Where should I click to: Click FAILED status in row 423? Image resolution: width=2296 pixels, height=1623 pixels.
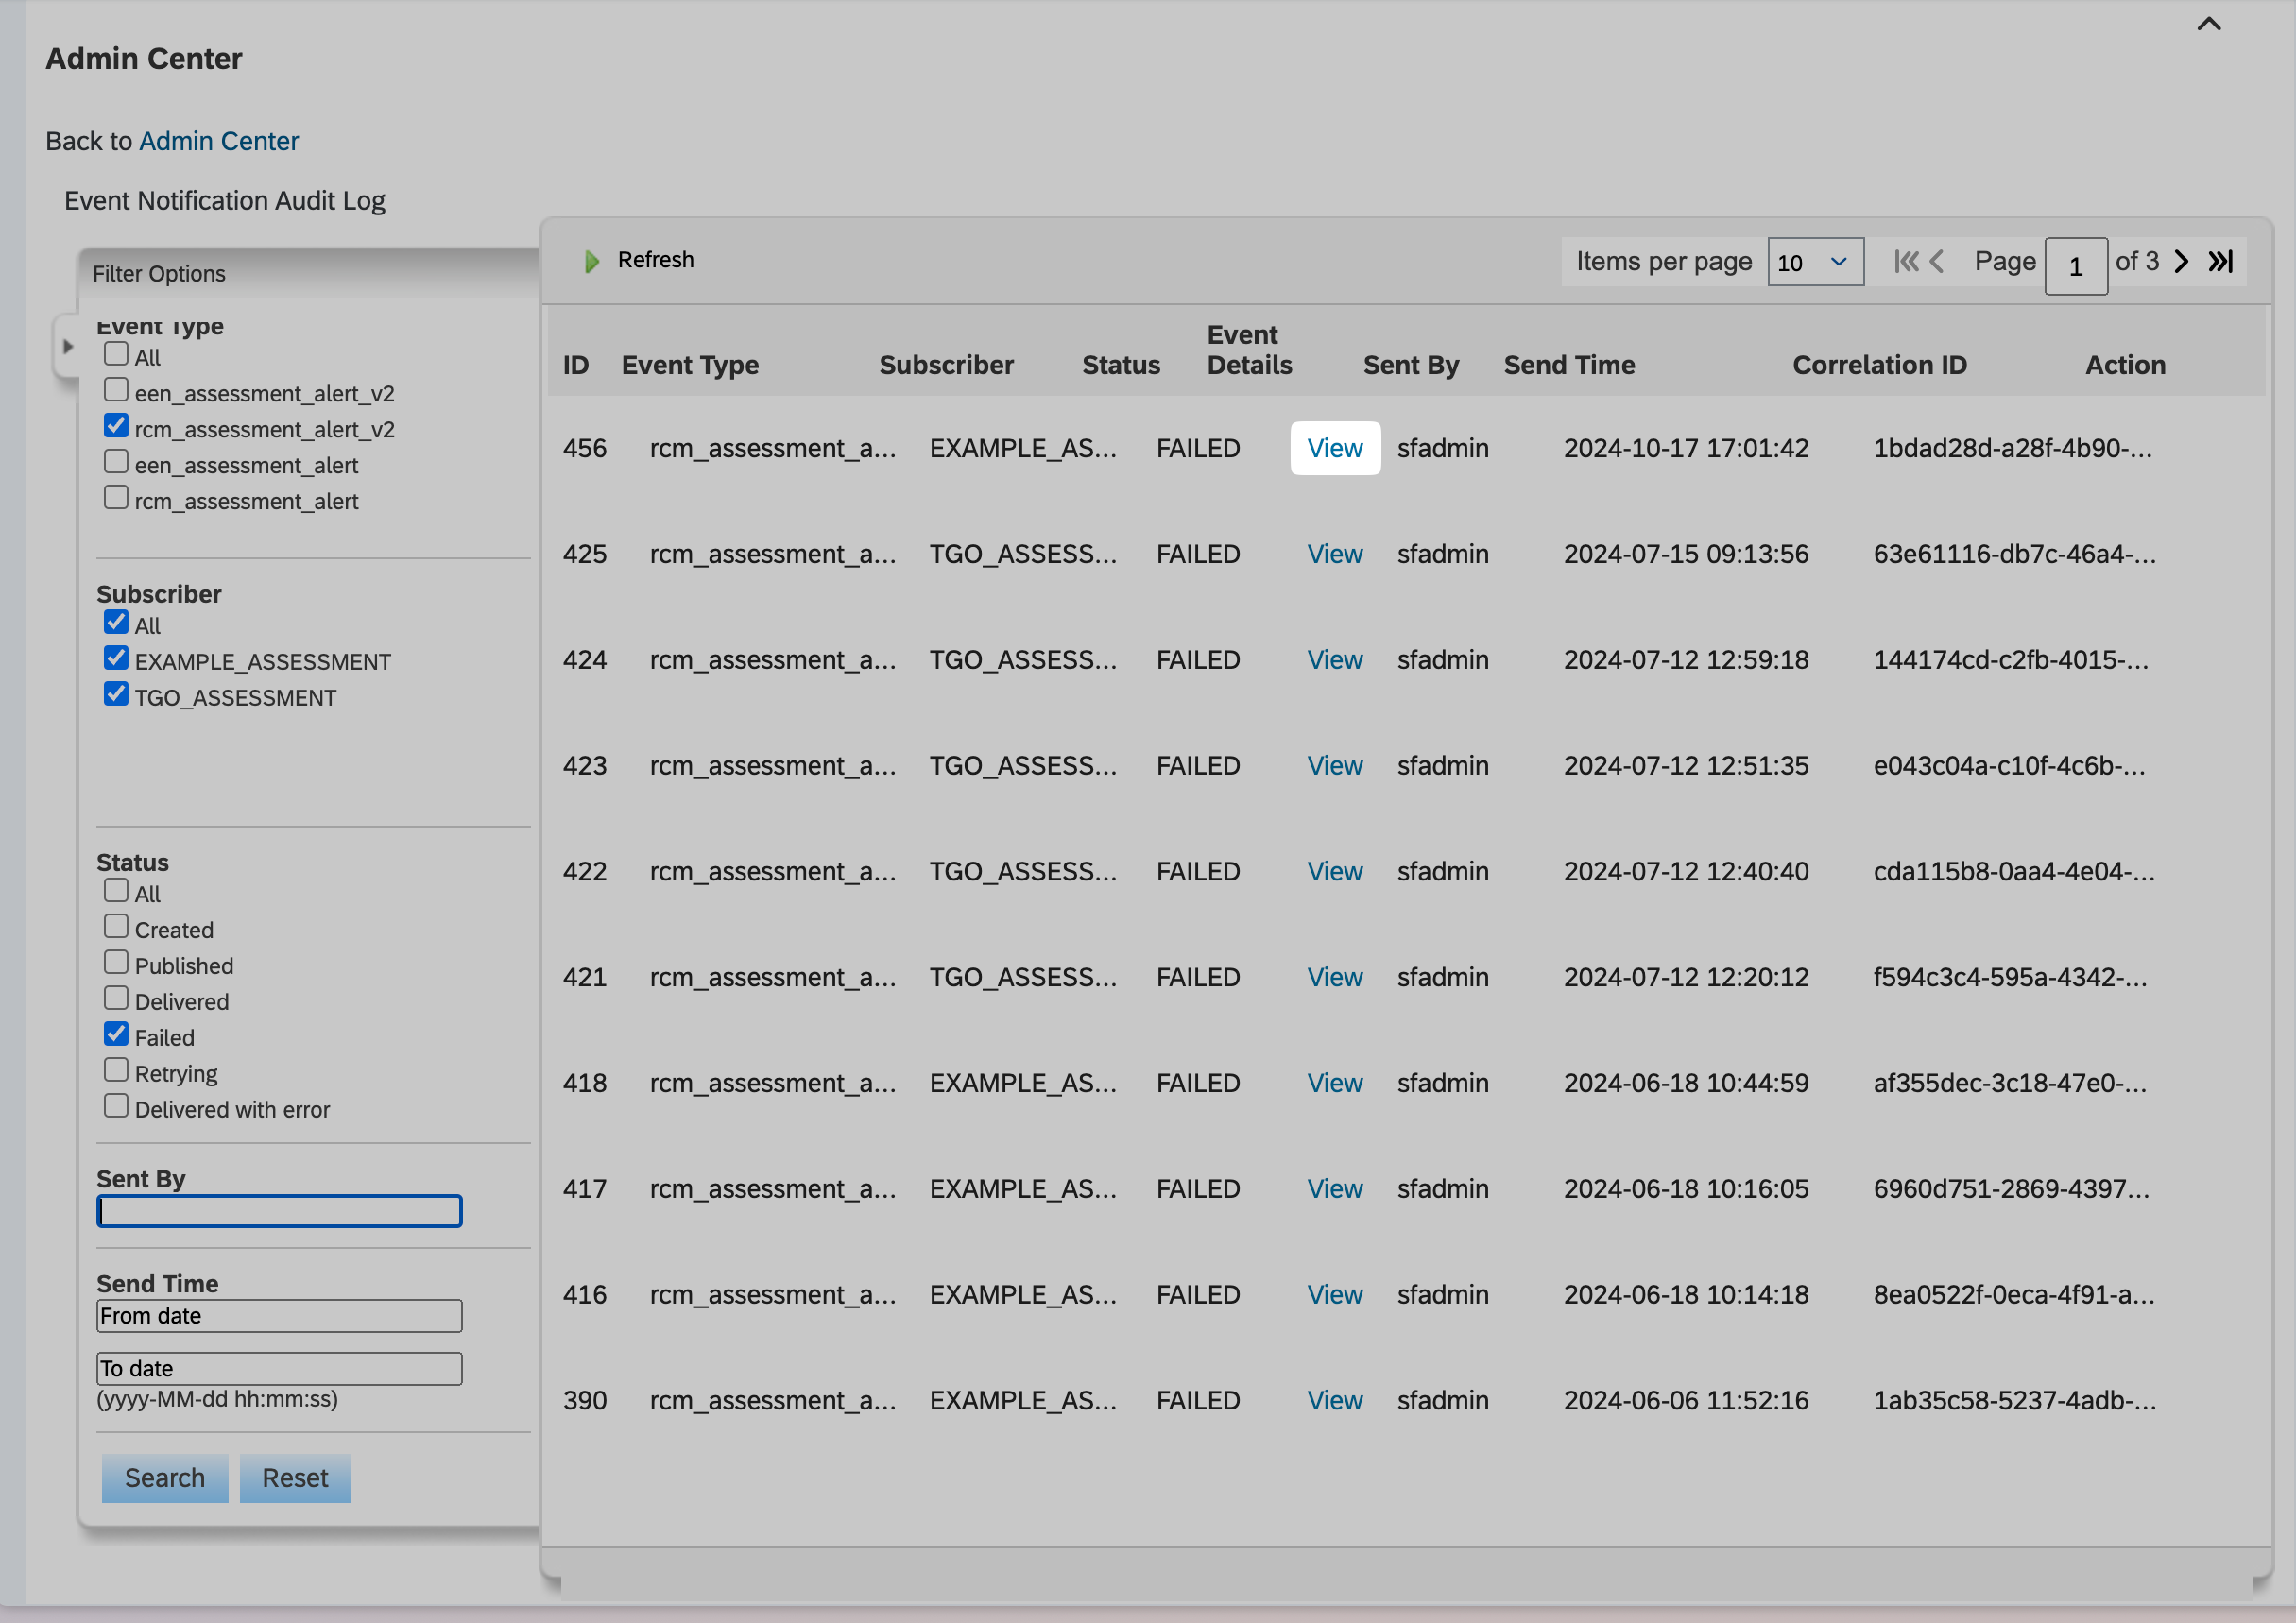(1198, 766)
